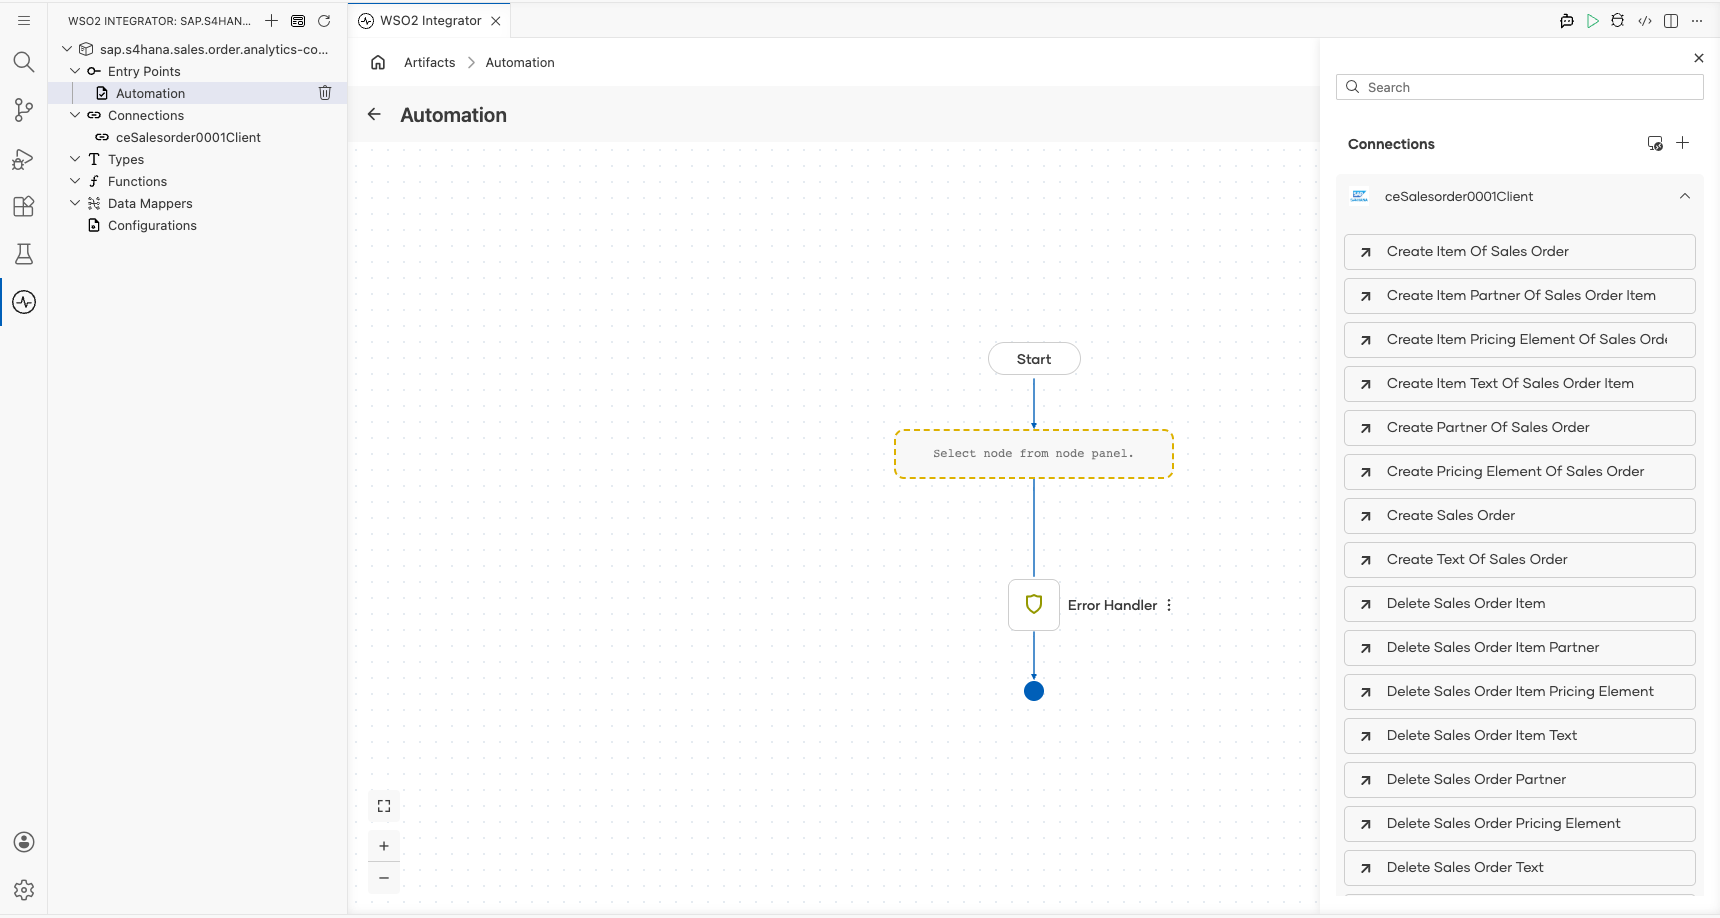Screen dimensions: 1720x918
Task: Add Create Text Of Sales Order action
Action: (x=1520, y=560)
